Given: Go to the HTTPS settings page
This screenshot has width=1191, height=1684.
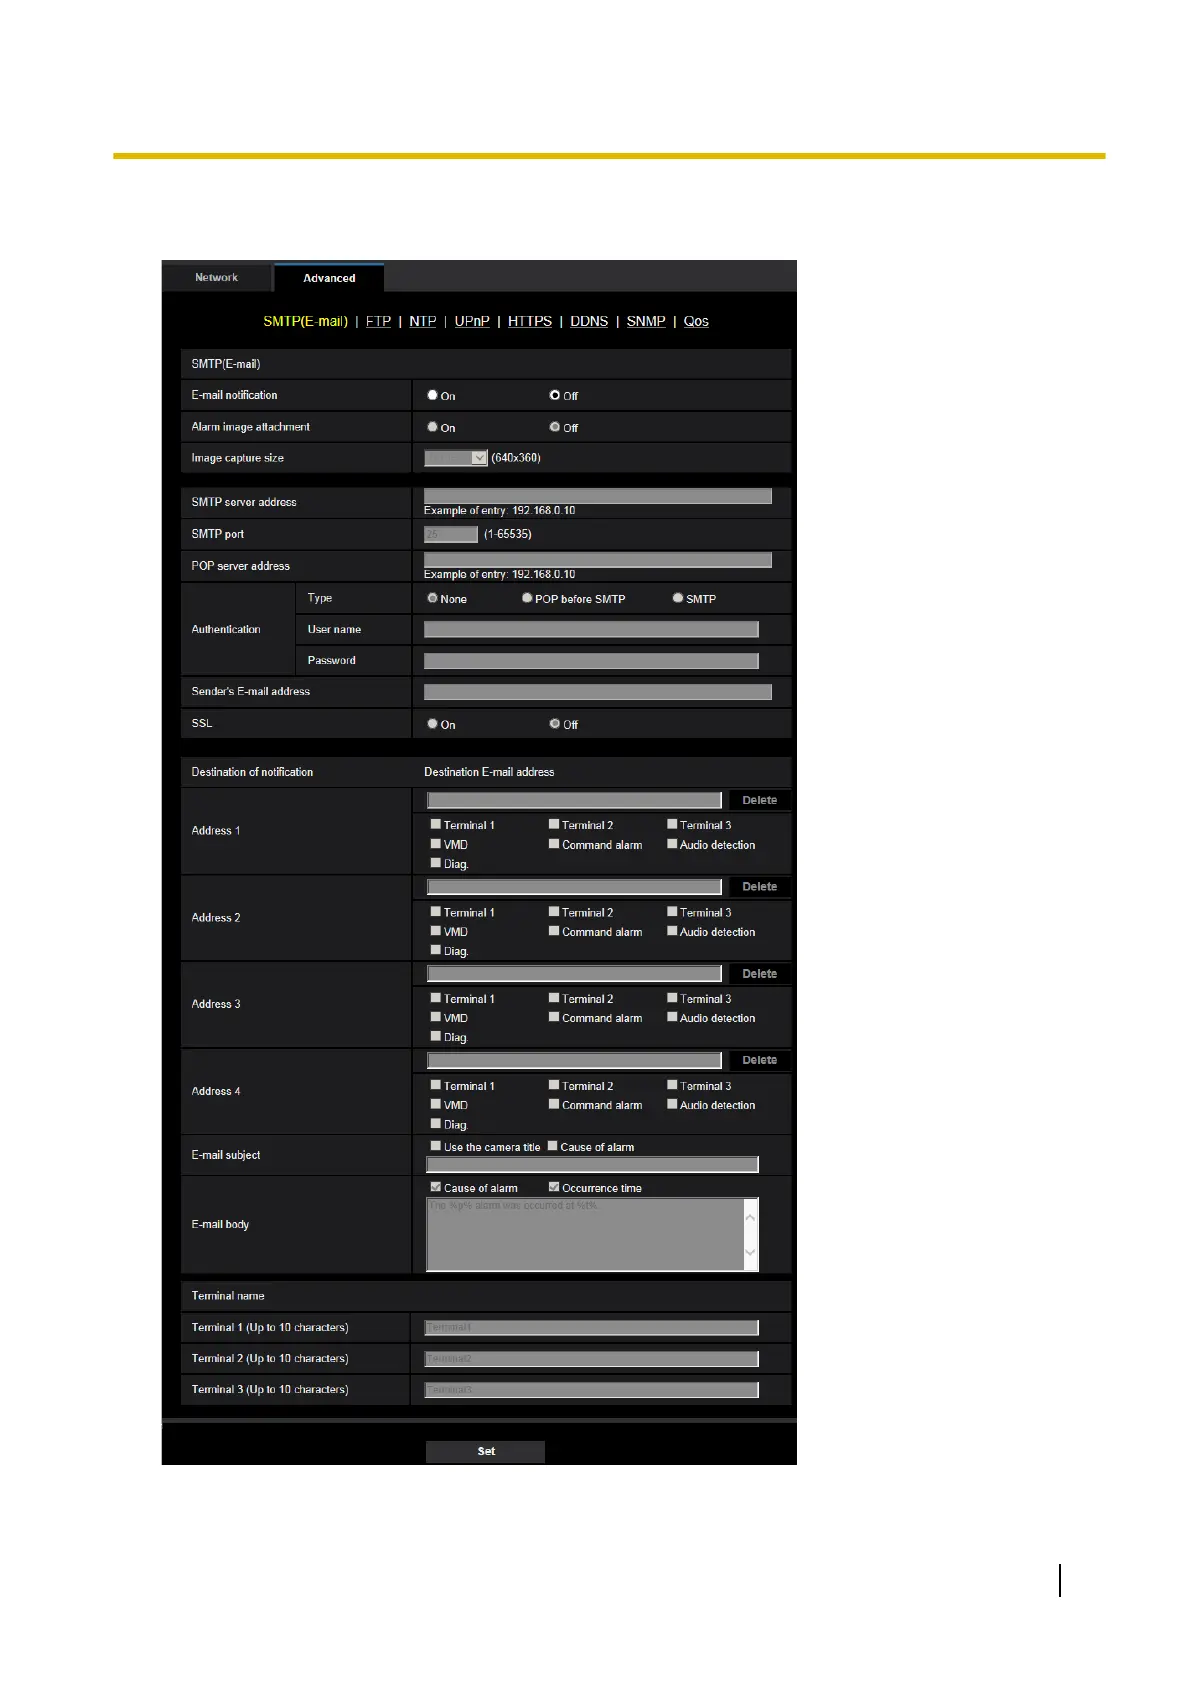Looking at the screenshot, I should click(x=529, y=321).
